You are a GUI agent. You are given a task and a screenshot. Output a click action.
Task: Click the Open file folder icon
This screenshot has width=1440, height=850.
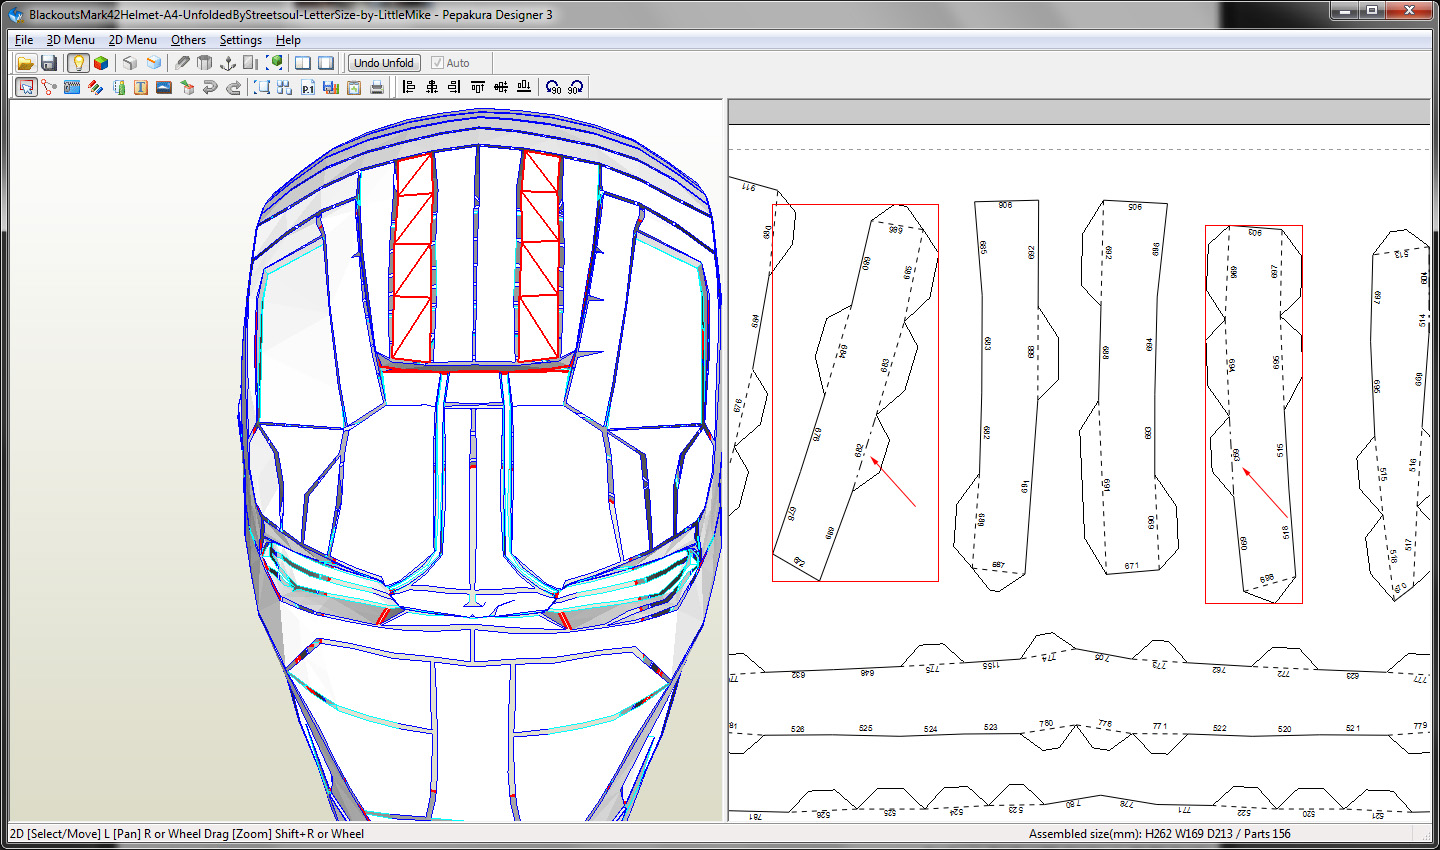pyautogui.click(x=26, y=63)
